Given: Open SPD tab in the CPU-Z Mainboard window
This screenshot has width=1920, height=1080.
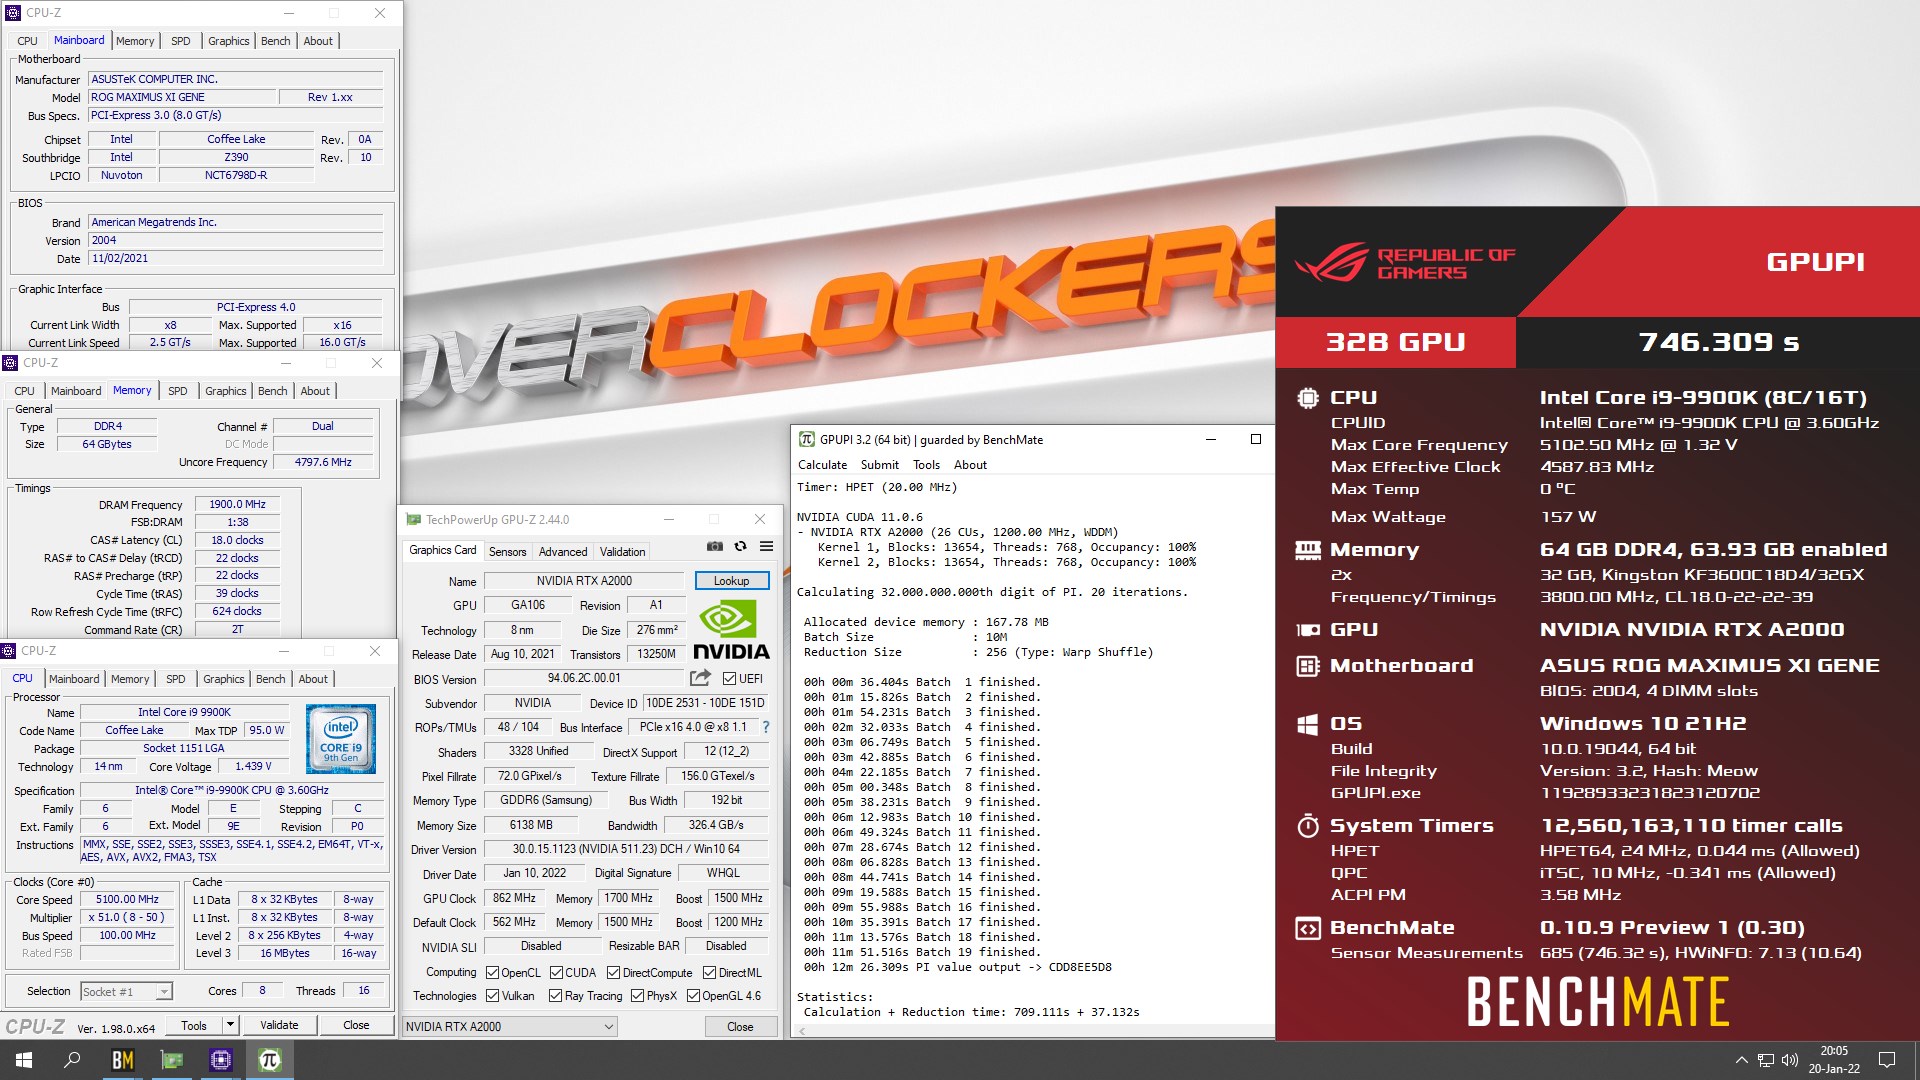Looking at the screenshot, I should [x=180, y=41].
